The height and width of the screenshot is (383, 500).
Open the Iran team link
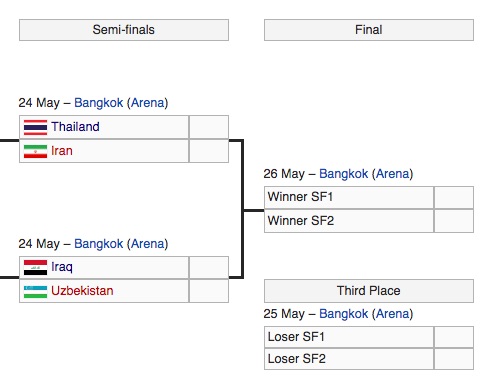coord(62,151)
